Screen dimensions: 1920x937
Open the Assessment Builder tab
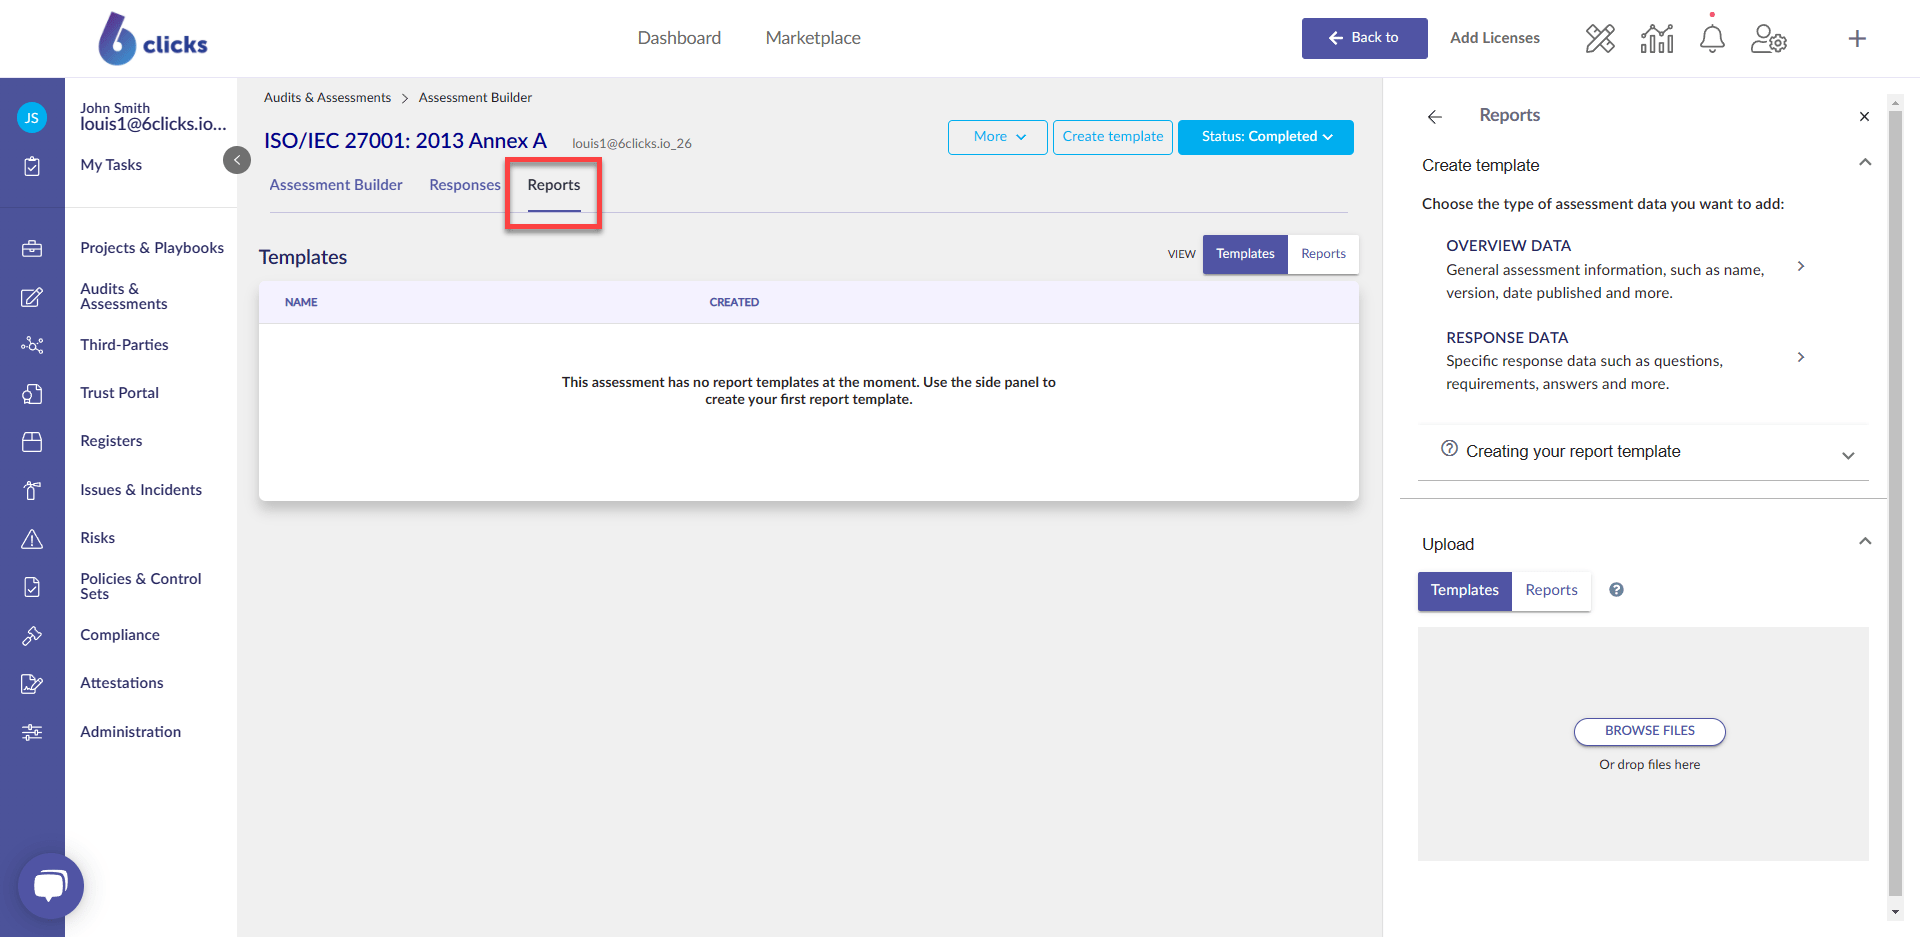(x=336, y=185)
